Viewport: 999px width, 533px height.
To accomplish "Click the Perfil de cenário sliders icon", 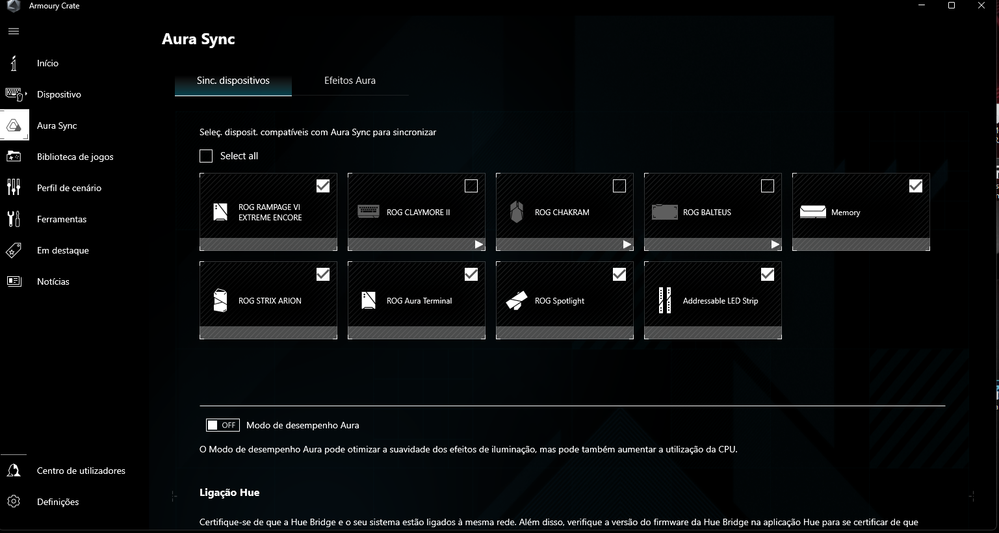I will [x=14, y=188].
